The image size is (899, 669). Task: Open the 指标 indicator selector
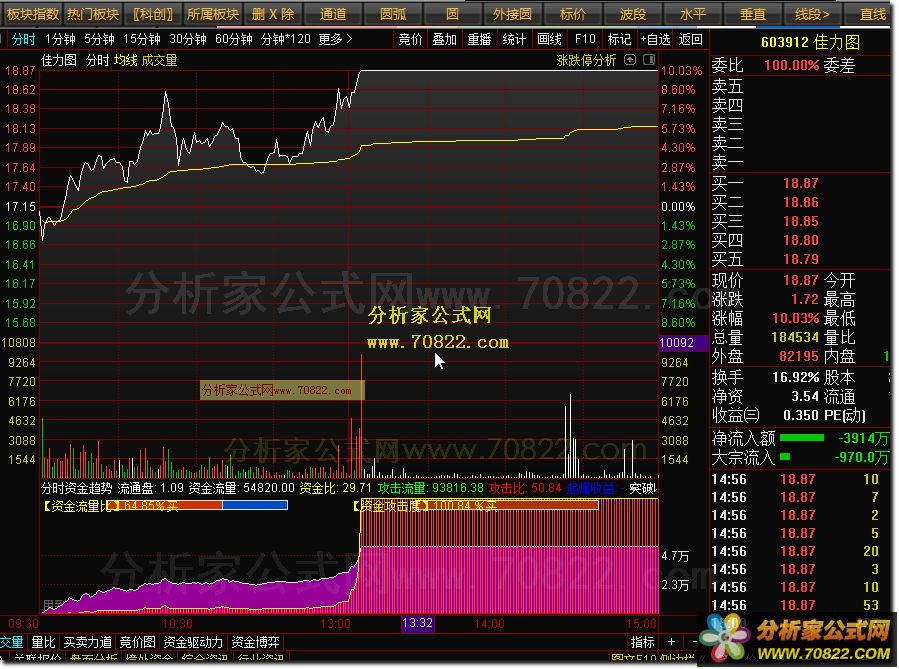(x=642, y=642)
